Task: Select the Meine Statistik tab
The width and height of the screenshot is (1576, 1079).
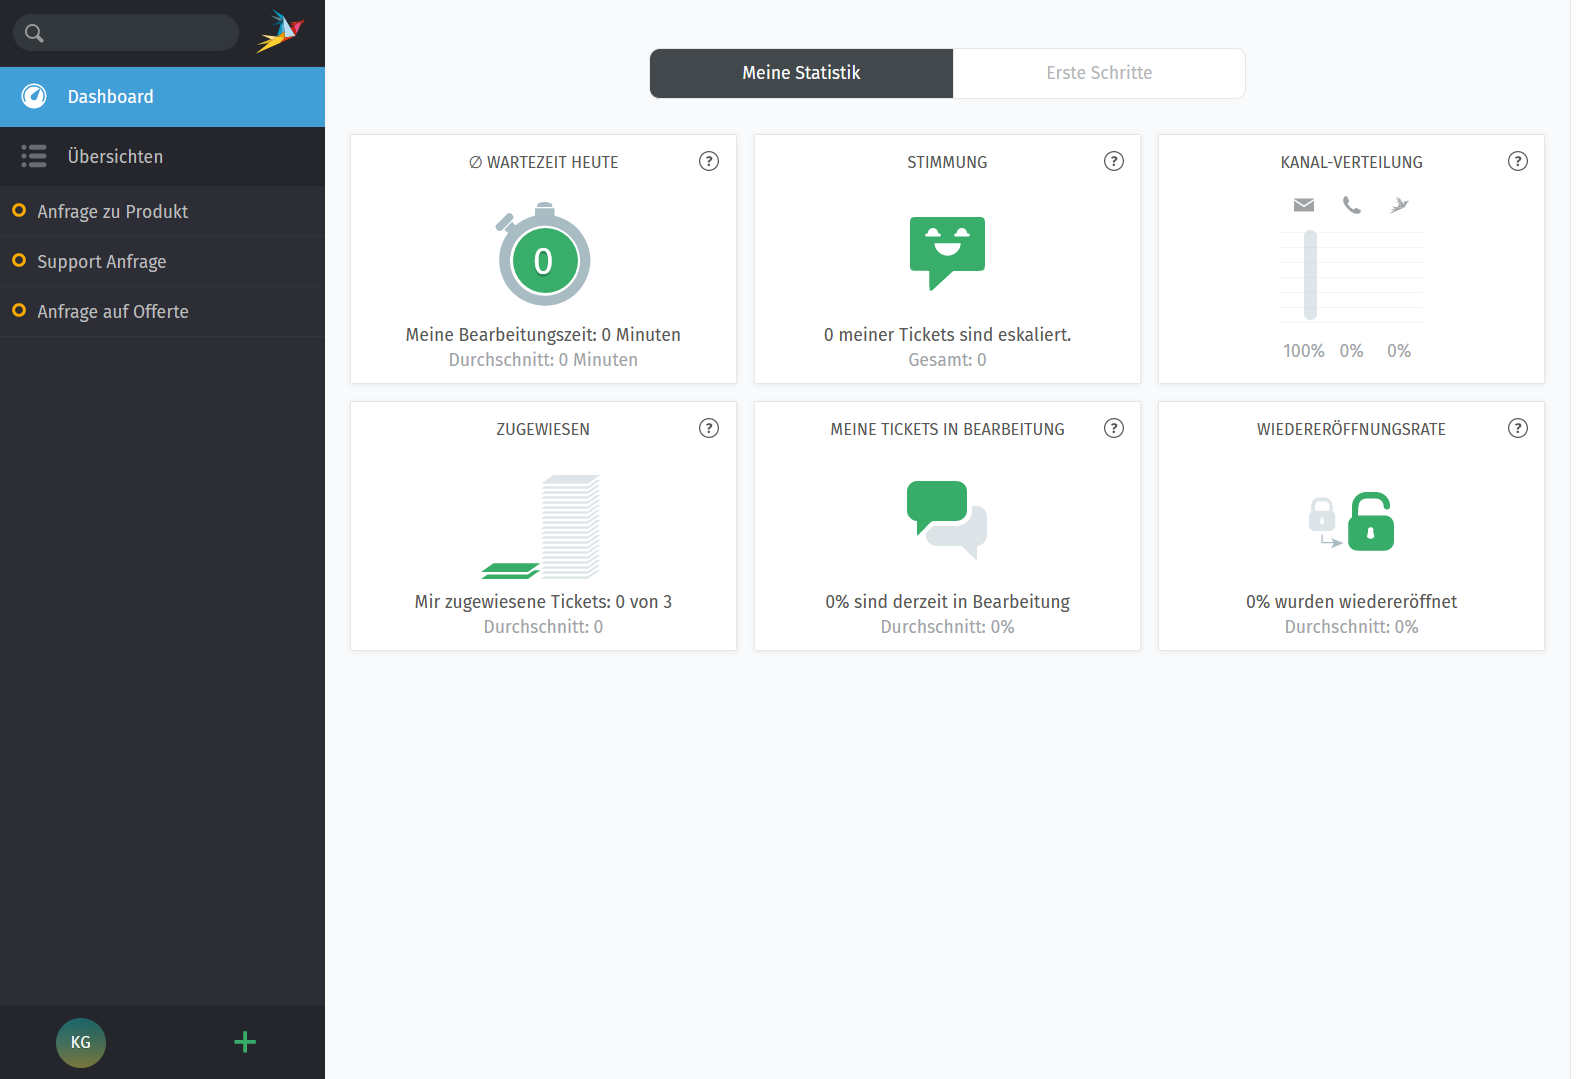Action: point(801,73)
